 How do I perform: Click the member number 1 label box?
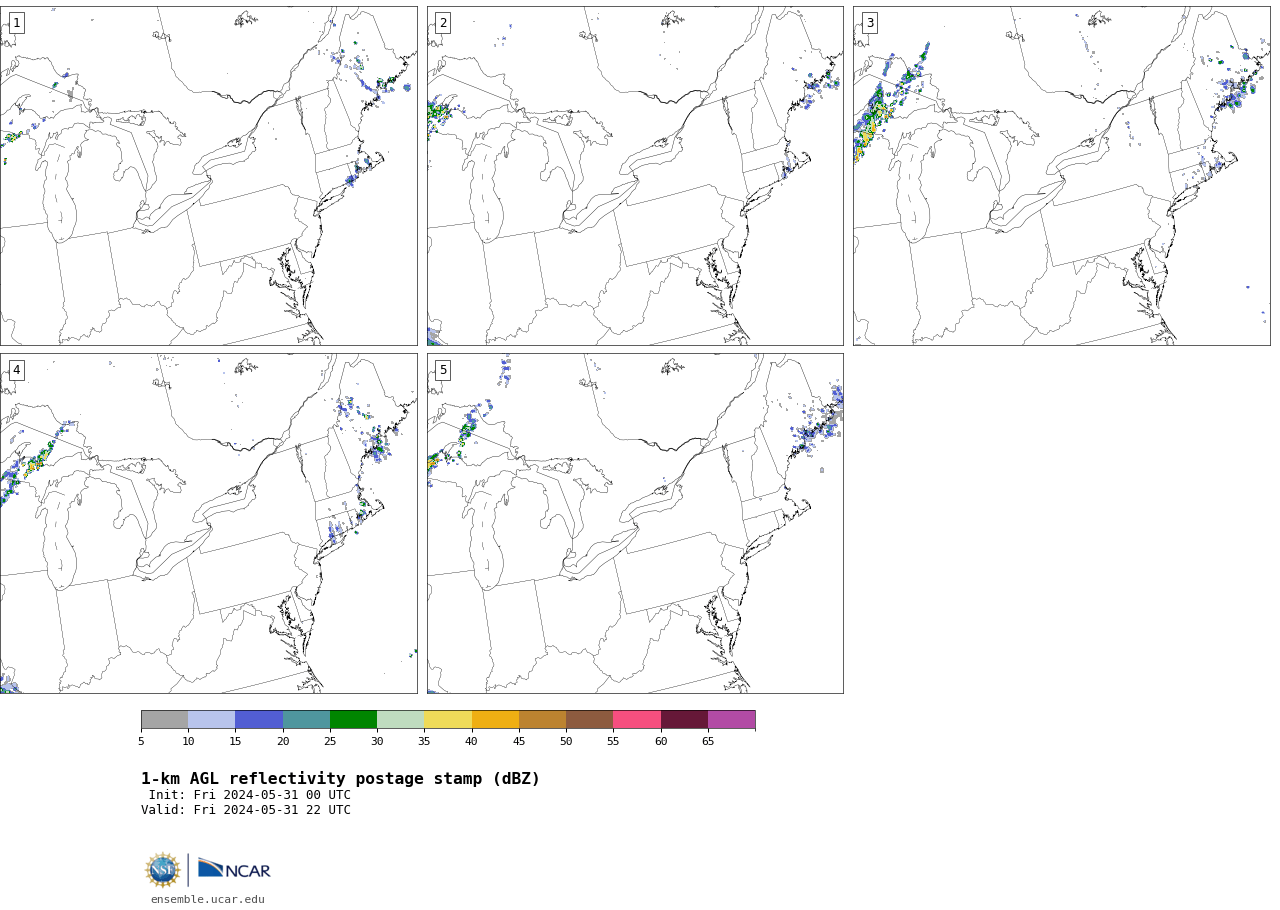[x=16, y=23]
